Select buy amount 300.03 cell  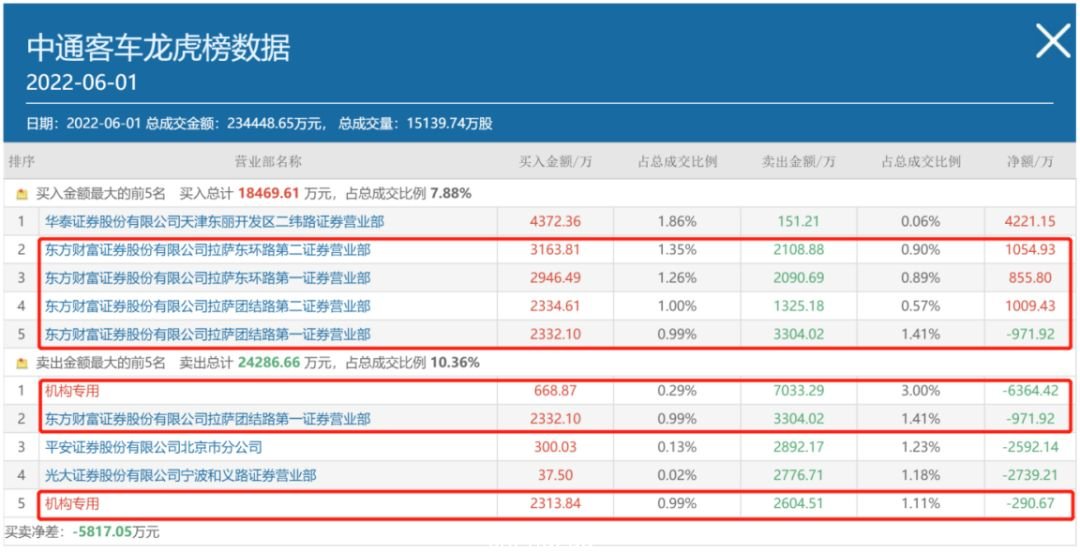(555, 447)
